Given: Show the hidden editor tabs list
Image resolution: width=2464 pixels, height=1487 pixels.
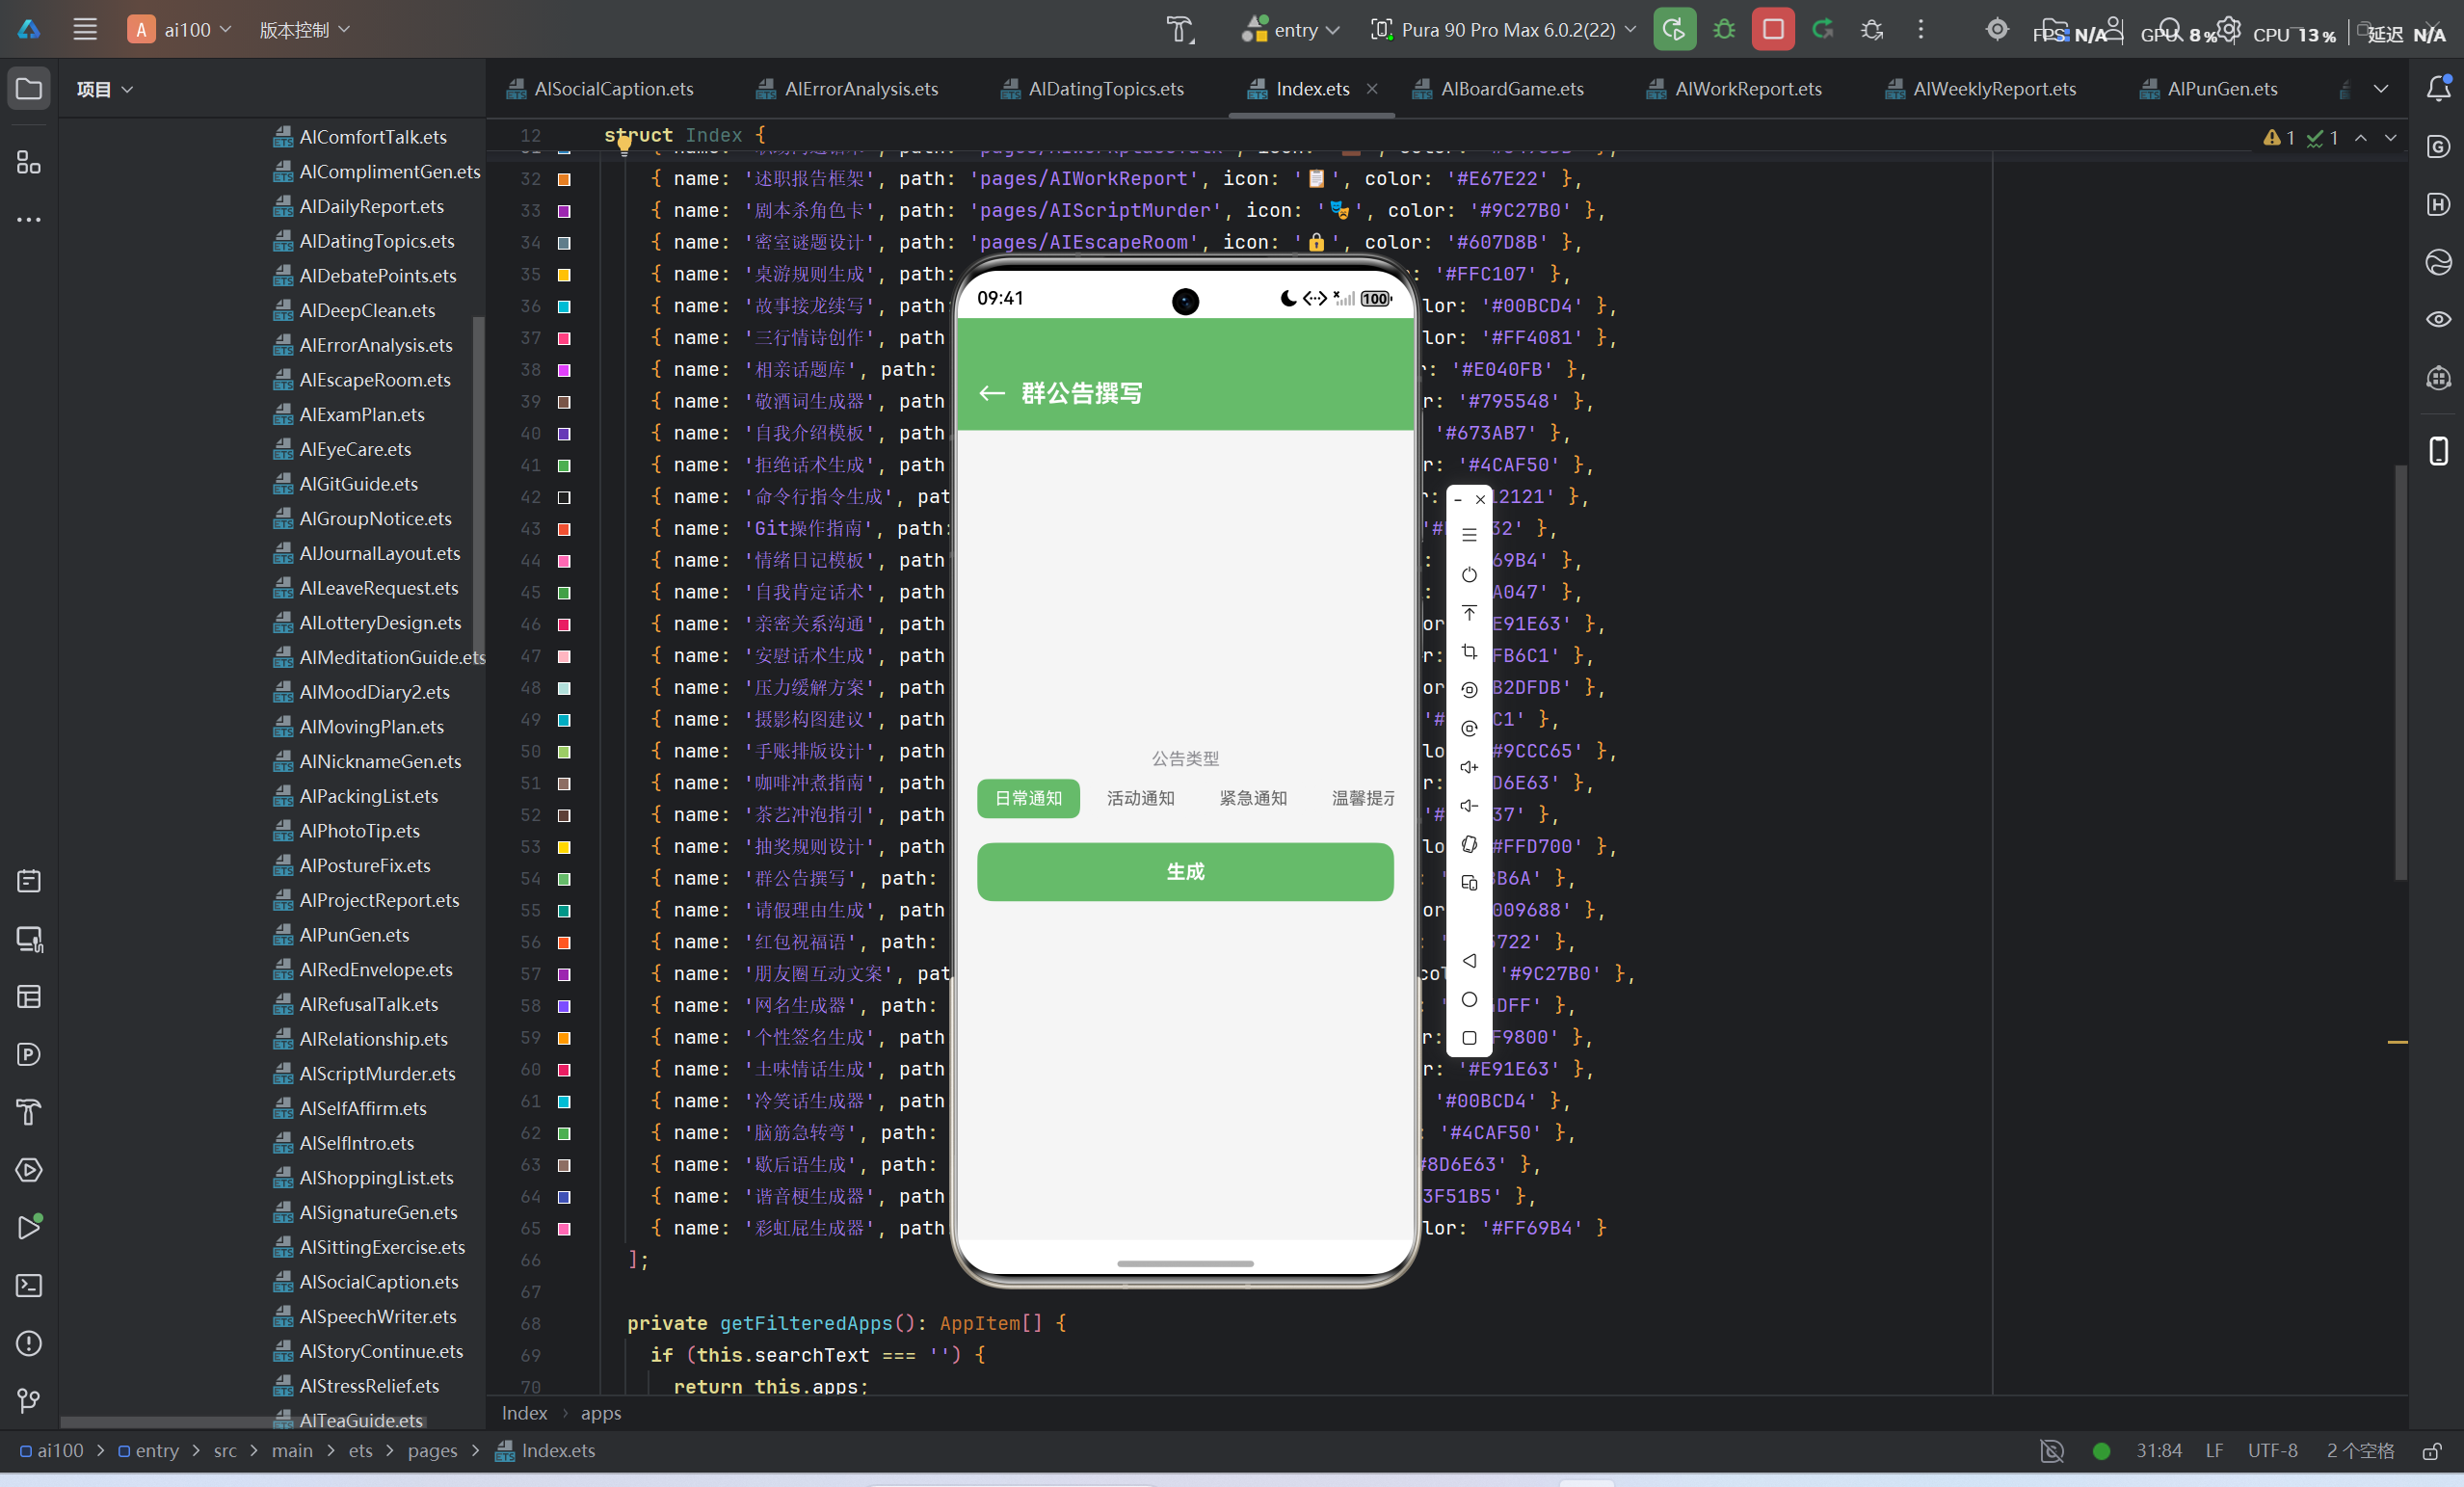Looking at the screenshot, I should point(2381,88).
